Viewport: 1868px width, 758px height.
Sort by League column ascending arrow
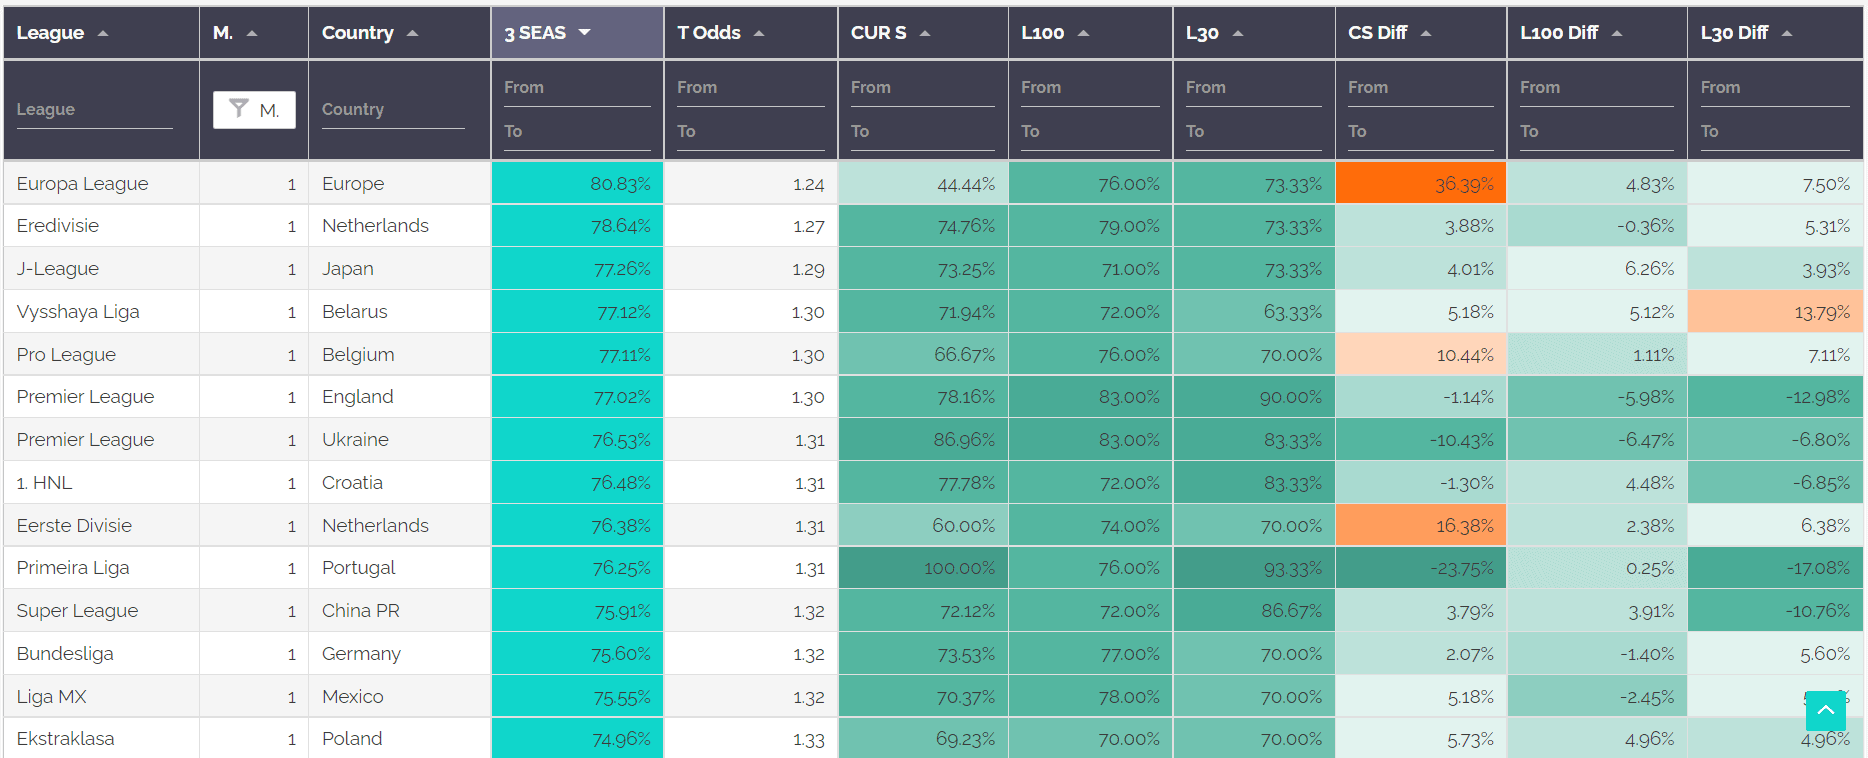click(103, 34)
